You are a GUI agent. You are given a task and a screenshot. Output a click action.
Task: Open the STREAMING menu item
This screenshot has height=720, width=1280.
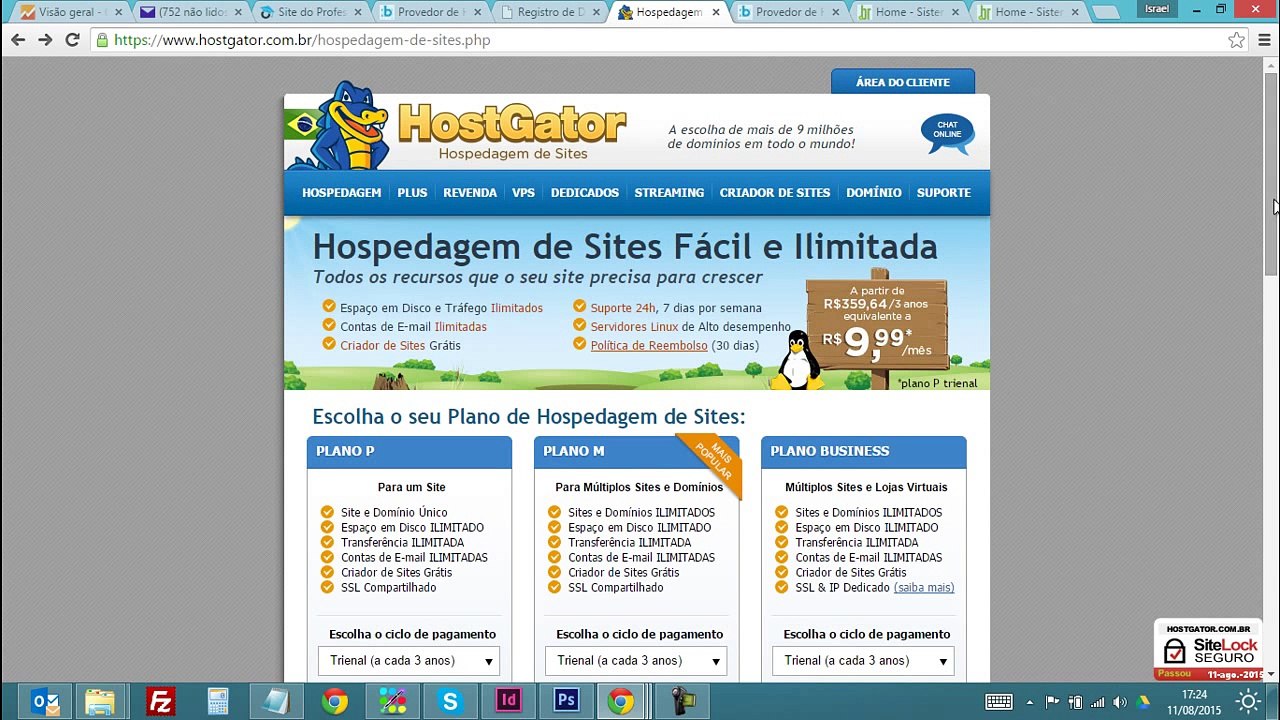point(669,193)
